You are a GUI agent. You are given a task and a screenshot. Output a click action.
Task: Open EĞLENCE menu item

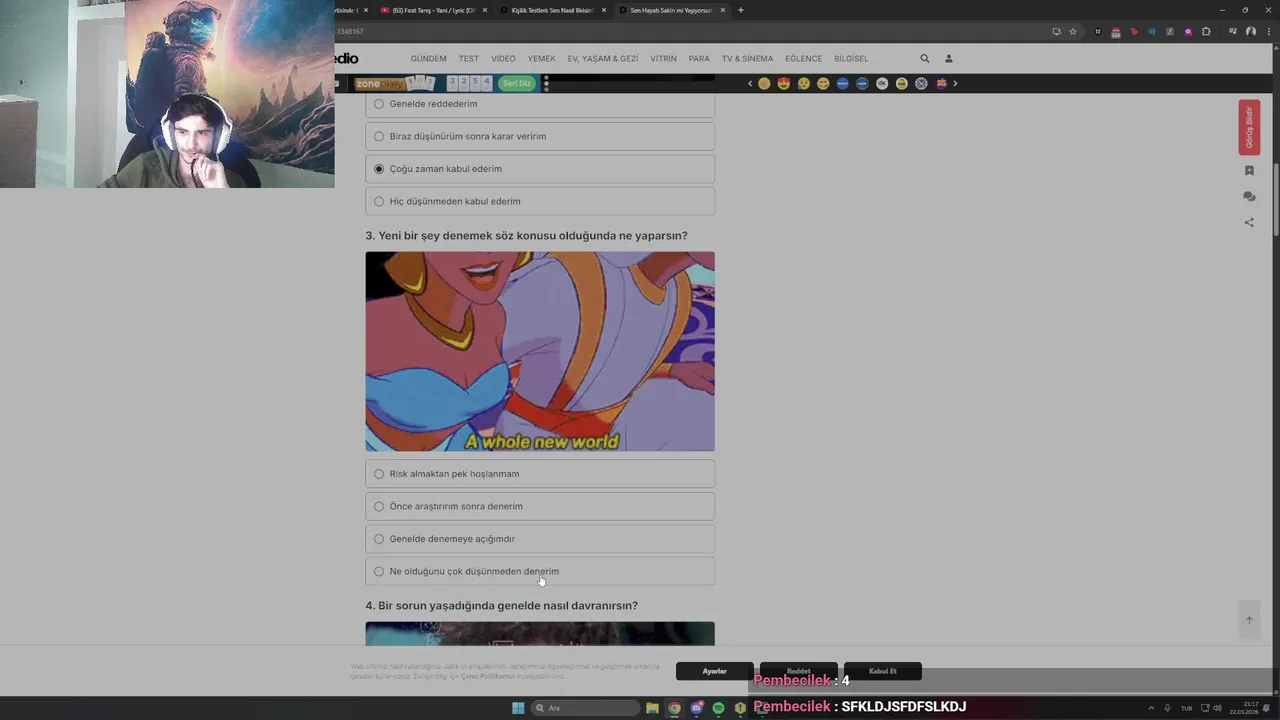click(803, 59)
